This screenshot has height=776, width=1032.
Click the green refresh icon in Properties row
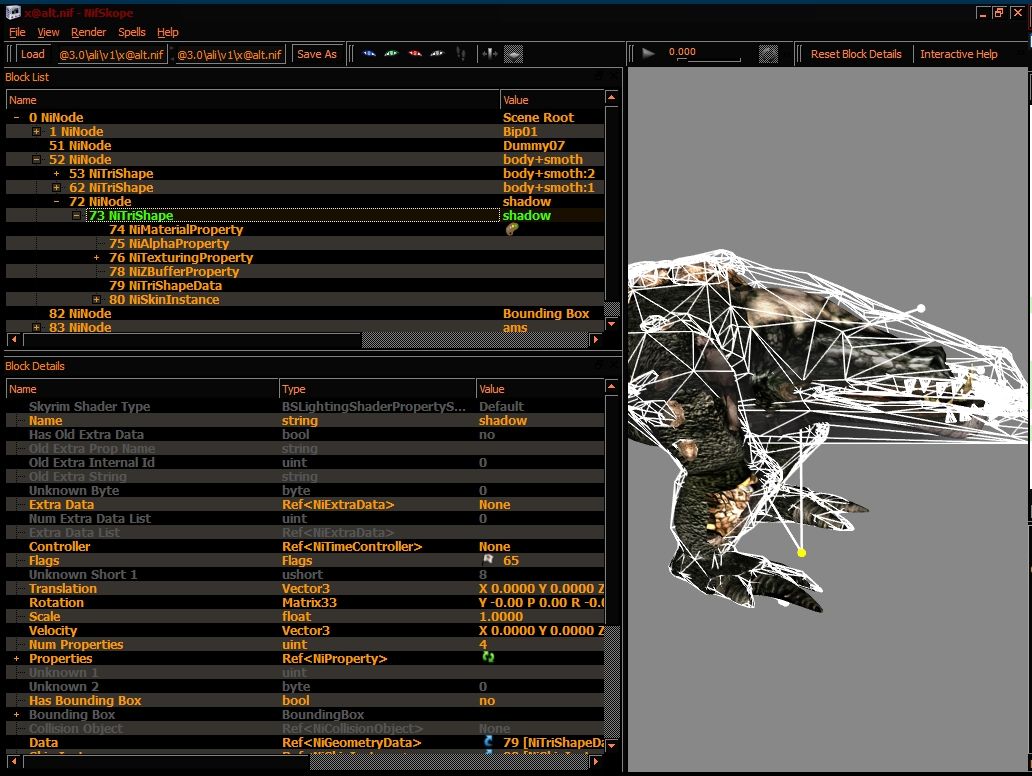(488, 657)
